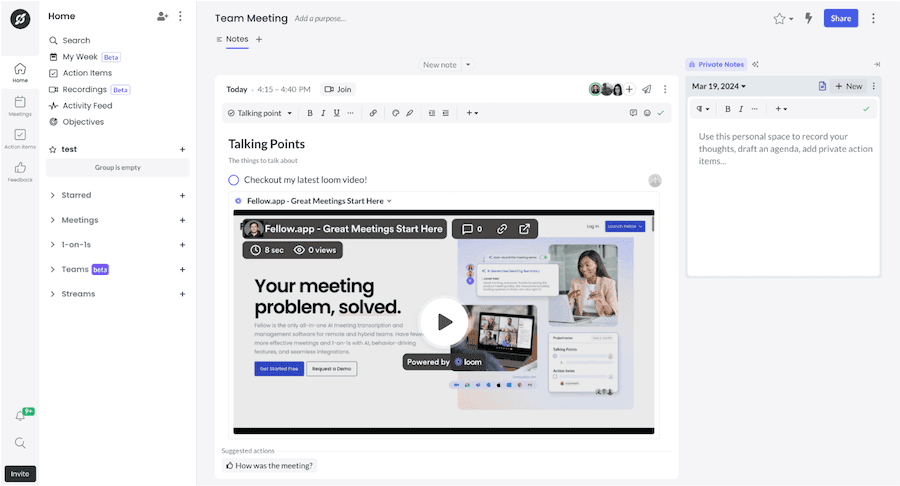Collapse the Private Notes side panel

[876, 64]
